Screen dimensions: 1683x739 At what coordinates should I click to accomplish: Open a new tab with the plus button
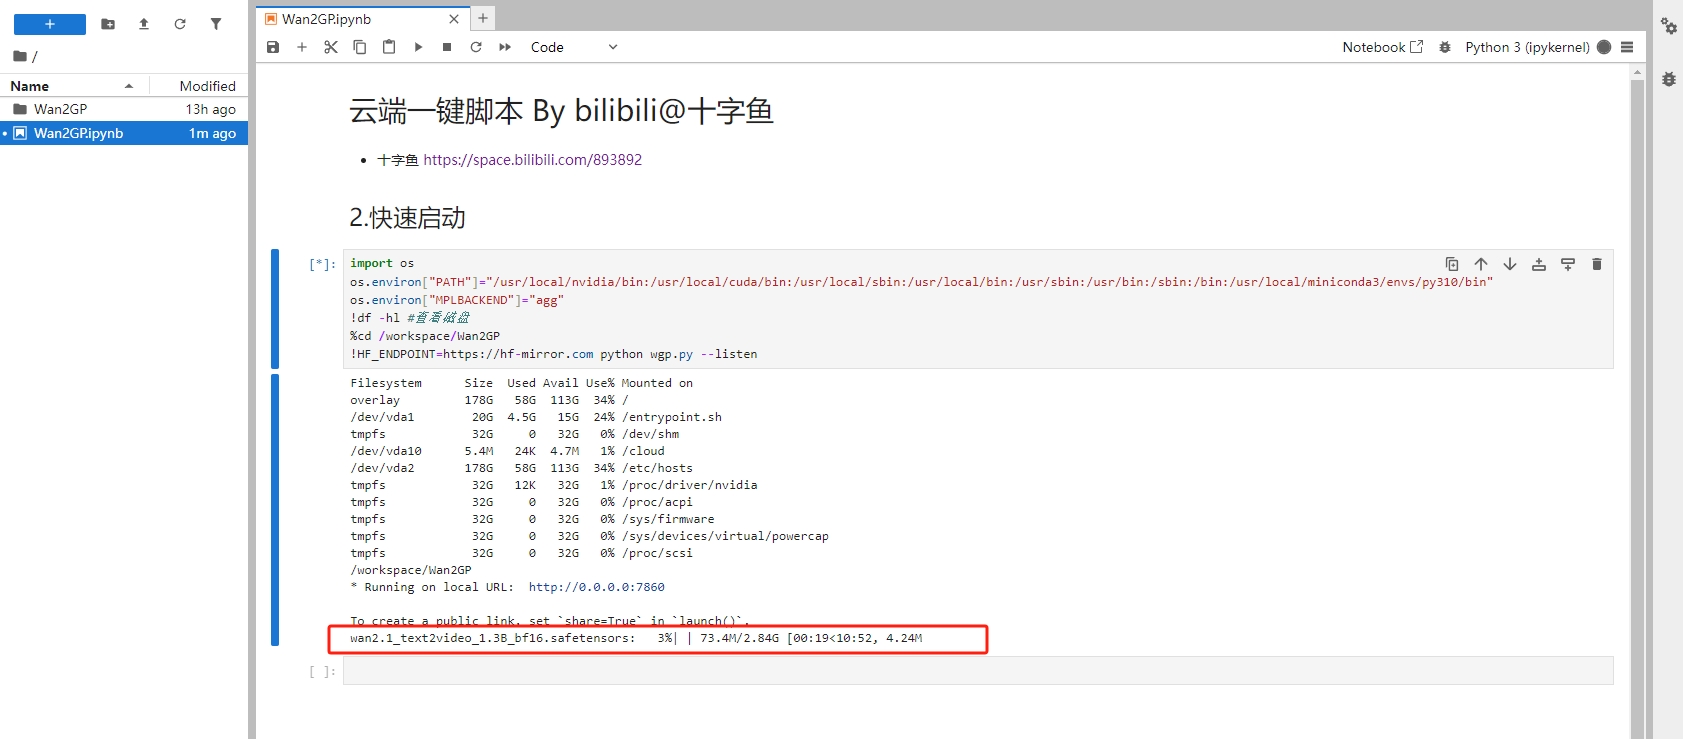click(x=483, y=18)
